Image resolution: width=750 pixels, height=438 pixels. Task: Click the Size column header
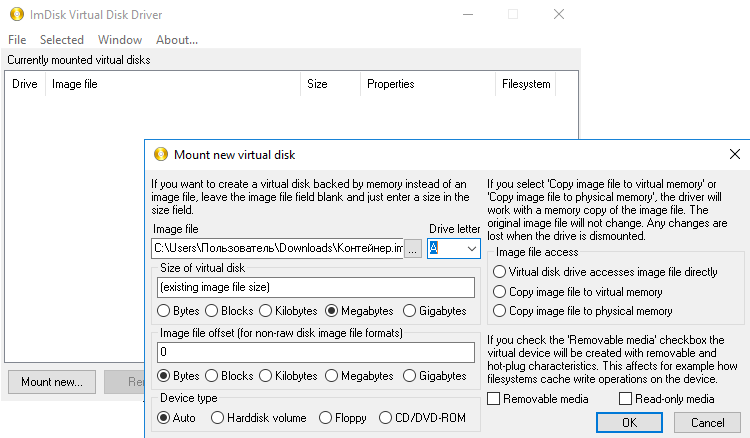(x=331, y=84)
